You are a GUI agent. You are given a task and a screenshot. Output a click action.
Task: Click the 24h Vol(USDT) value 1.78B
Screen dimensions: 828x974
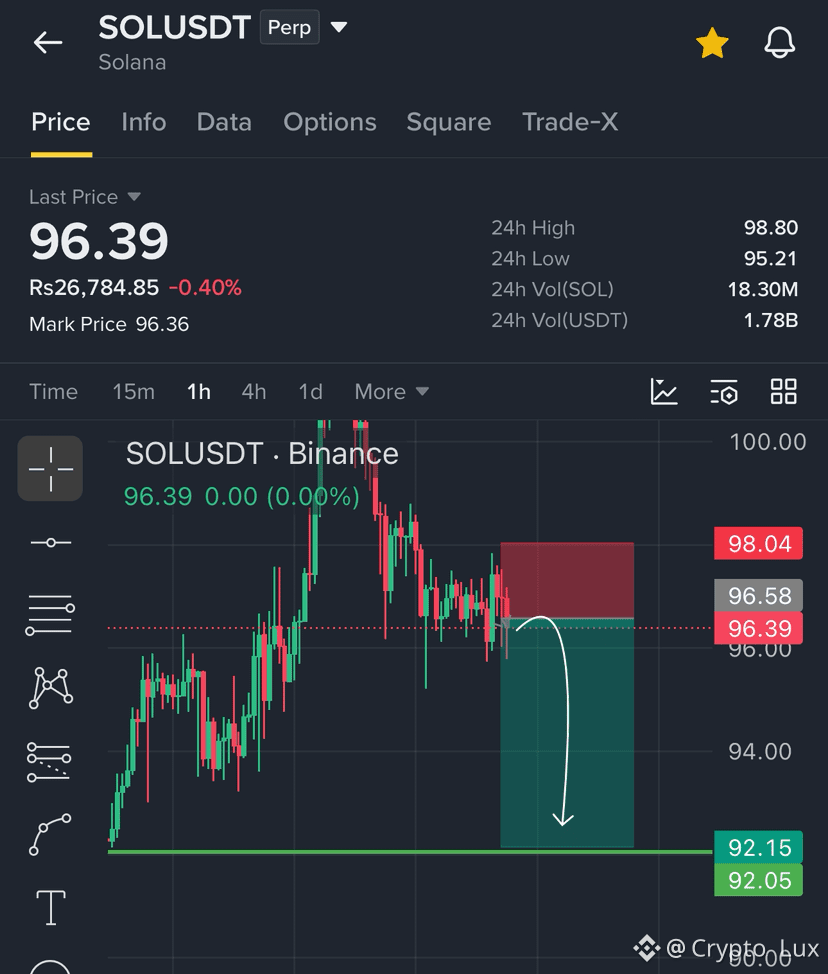click(x=770, y=321)
